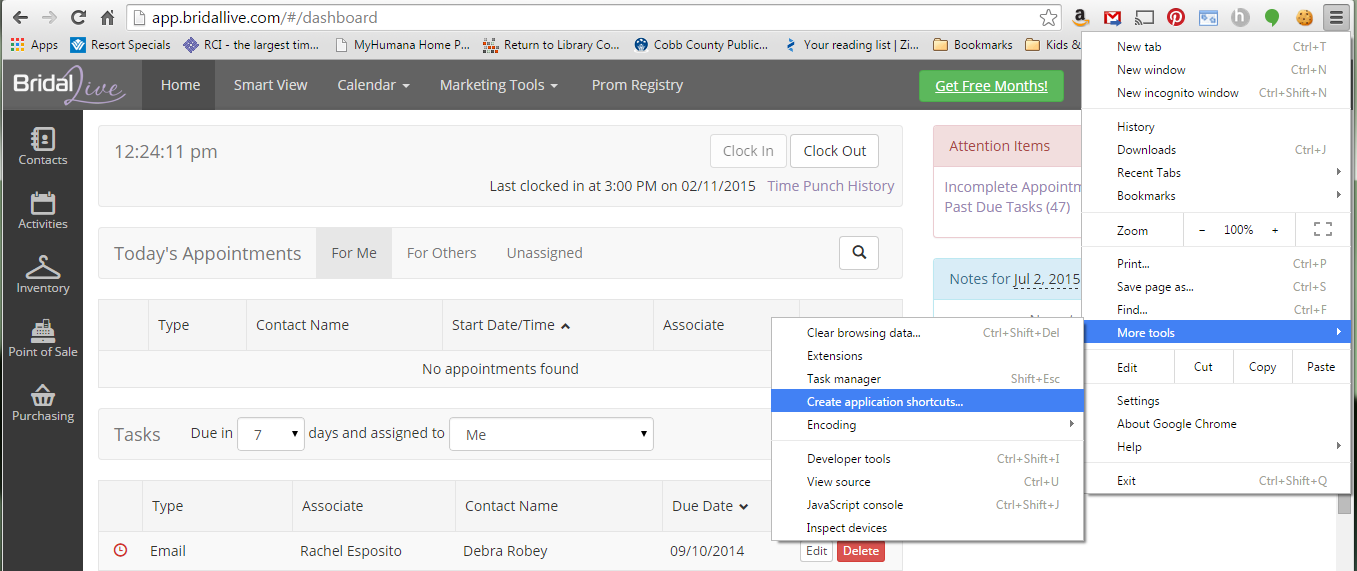
Task: Click Get Free Months button
Action: (991, 86)
